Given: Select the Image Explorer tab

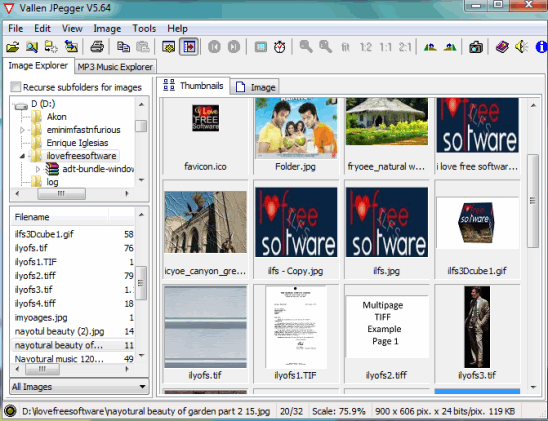Looking at the screenshot, I should pos(38,66).
